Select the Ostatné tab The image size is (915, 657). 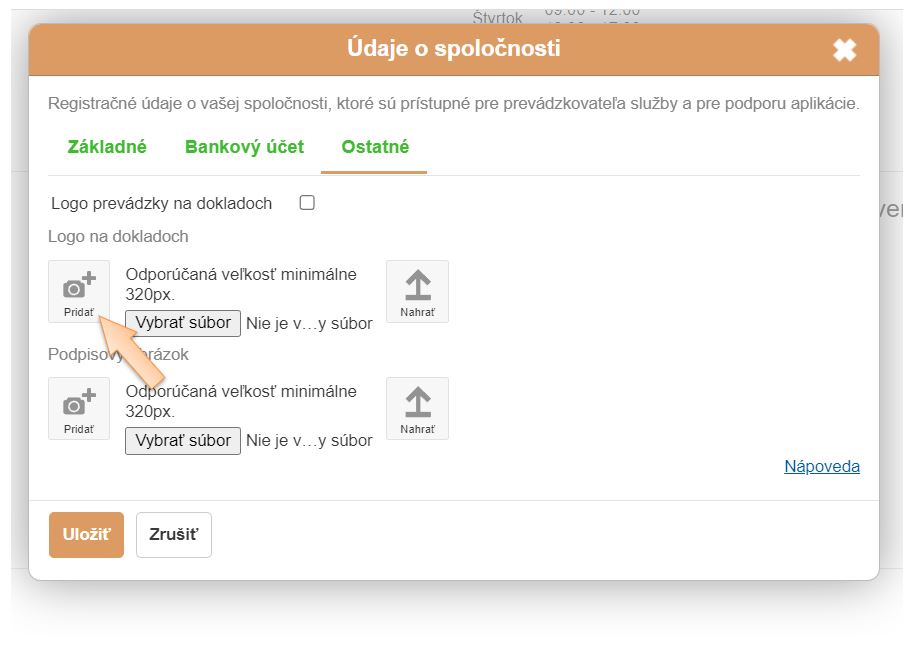click(x=375, y=147)
